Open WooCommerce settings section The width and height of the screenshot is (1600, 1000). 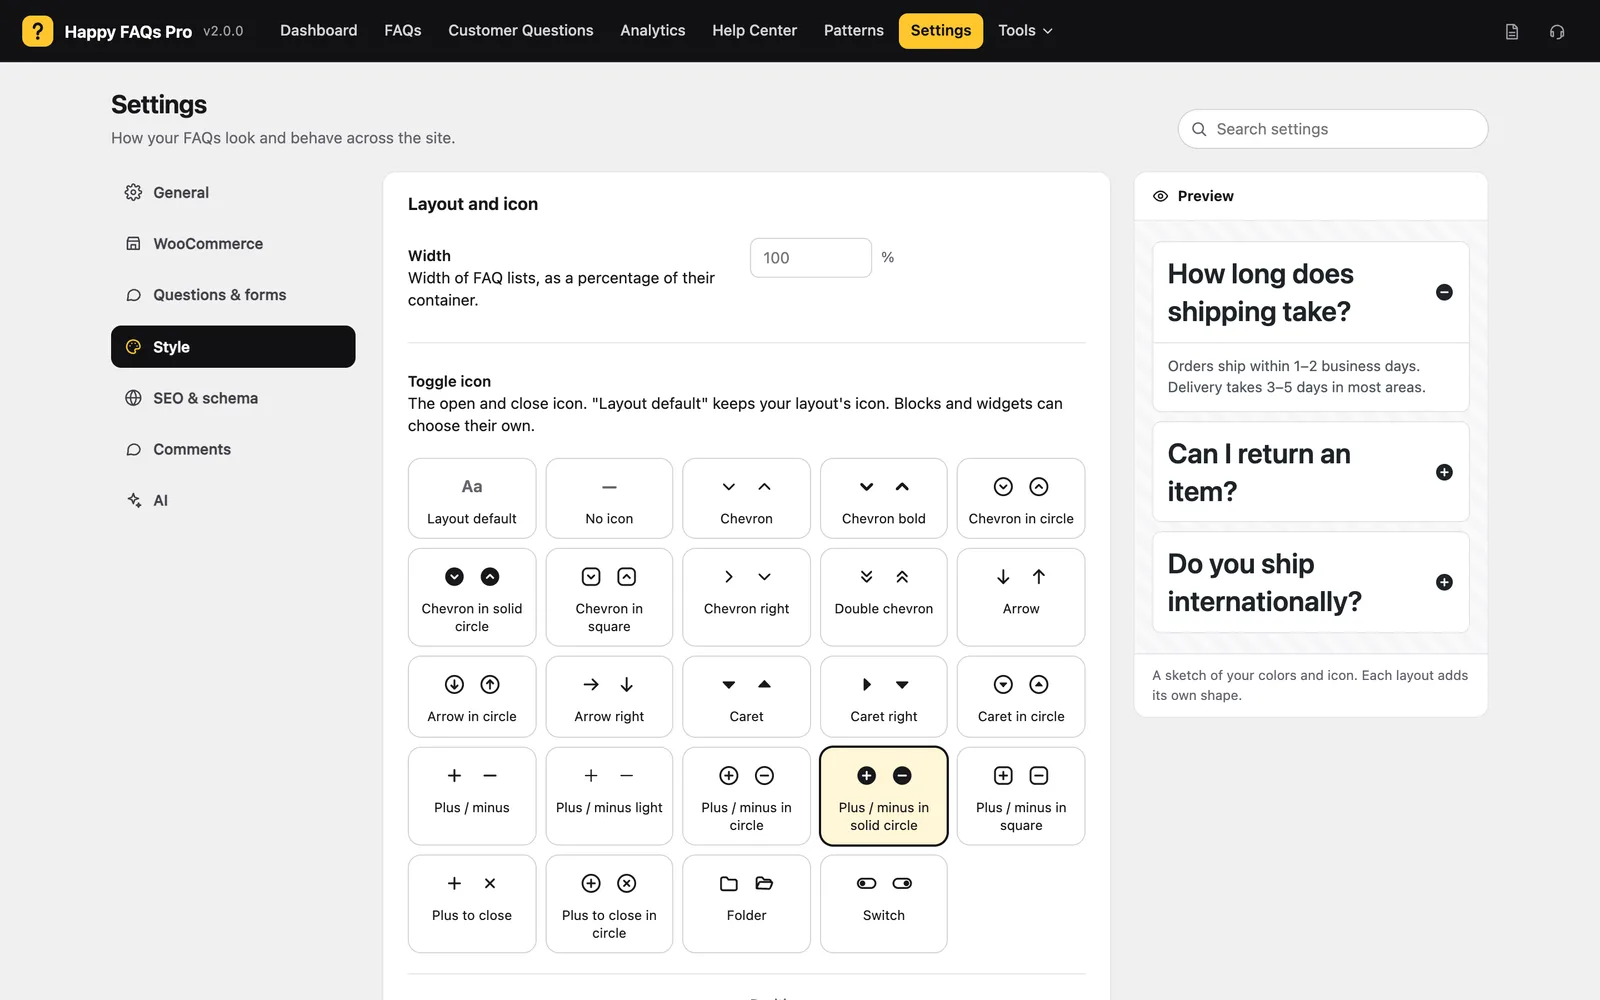coord(233,244)
